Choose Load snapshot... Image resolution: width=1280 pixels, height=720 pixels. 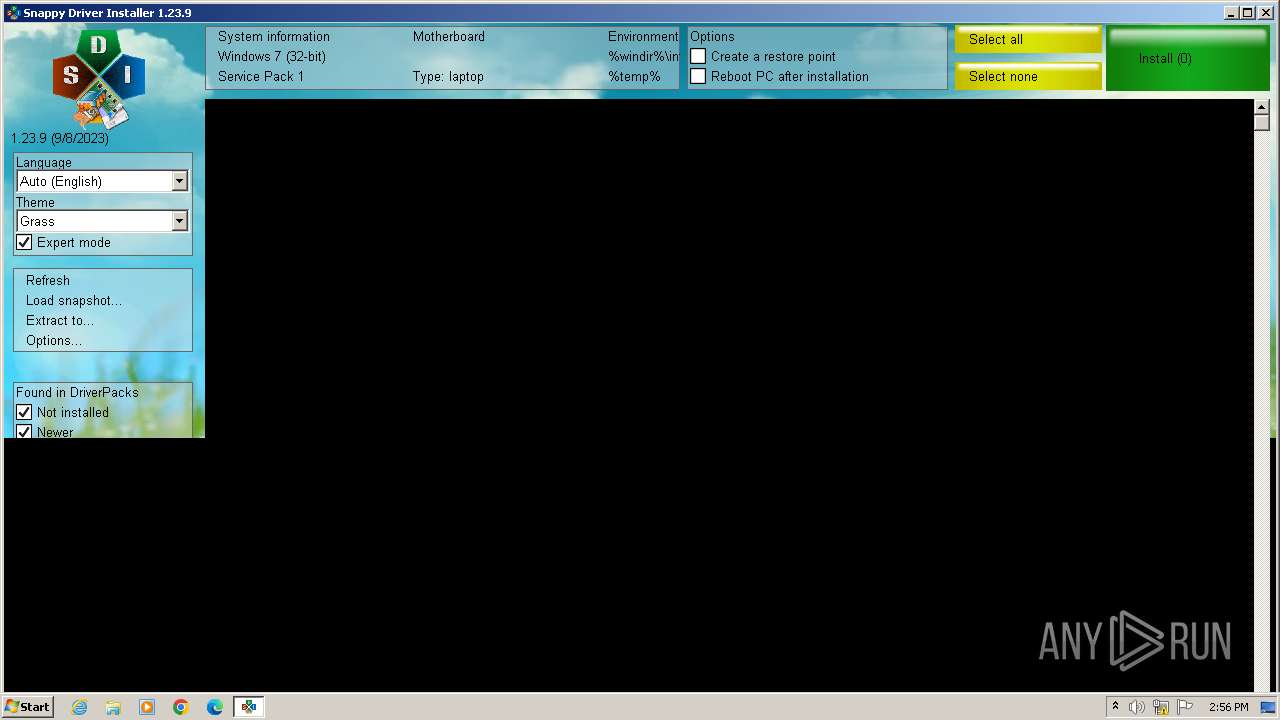point(74,300)
